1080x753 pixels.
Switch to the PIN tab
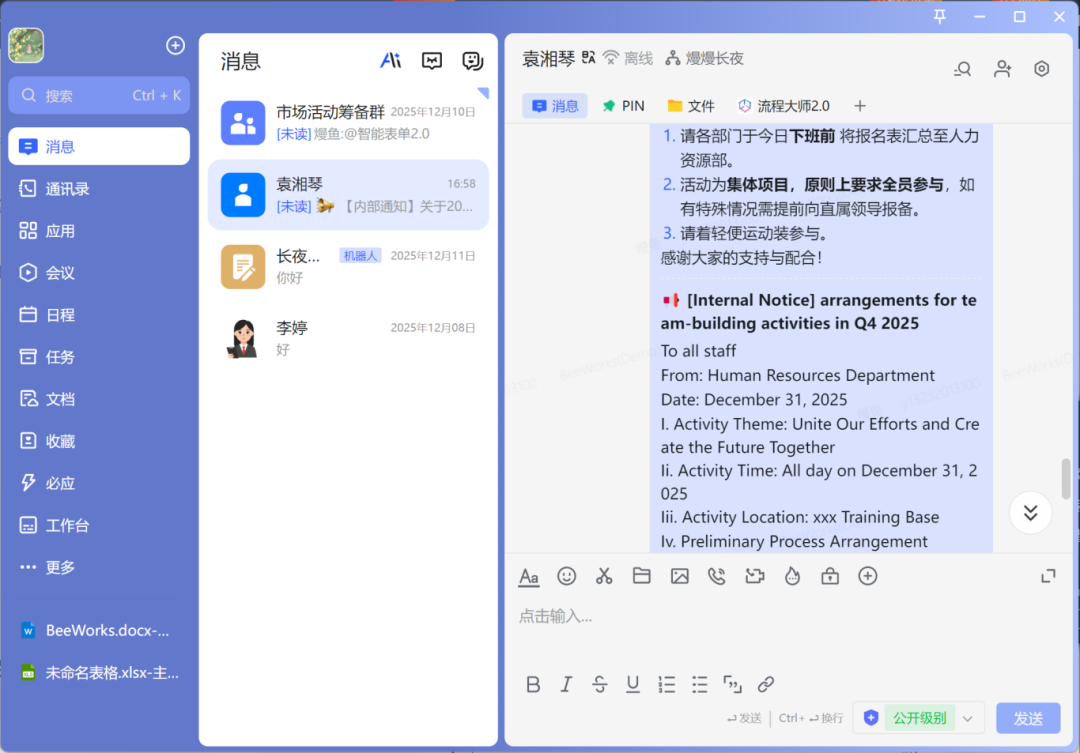coord(623,105)
